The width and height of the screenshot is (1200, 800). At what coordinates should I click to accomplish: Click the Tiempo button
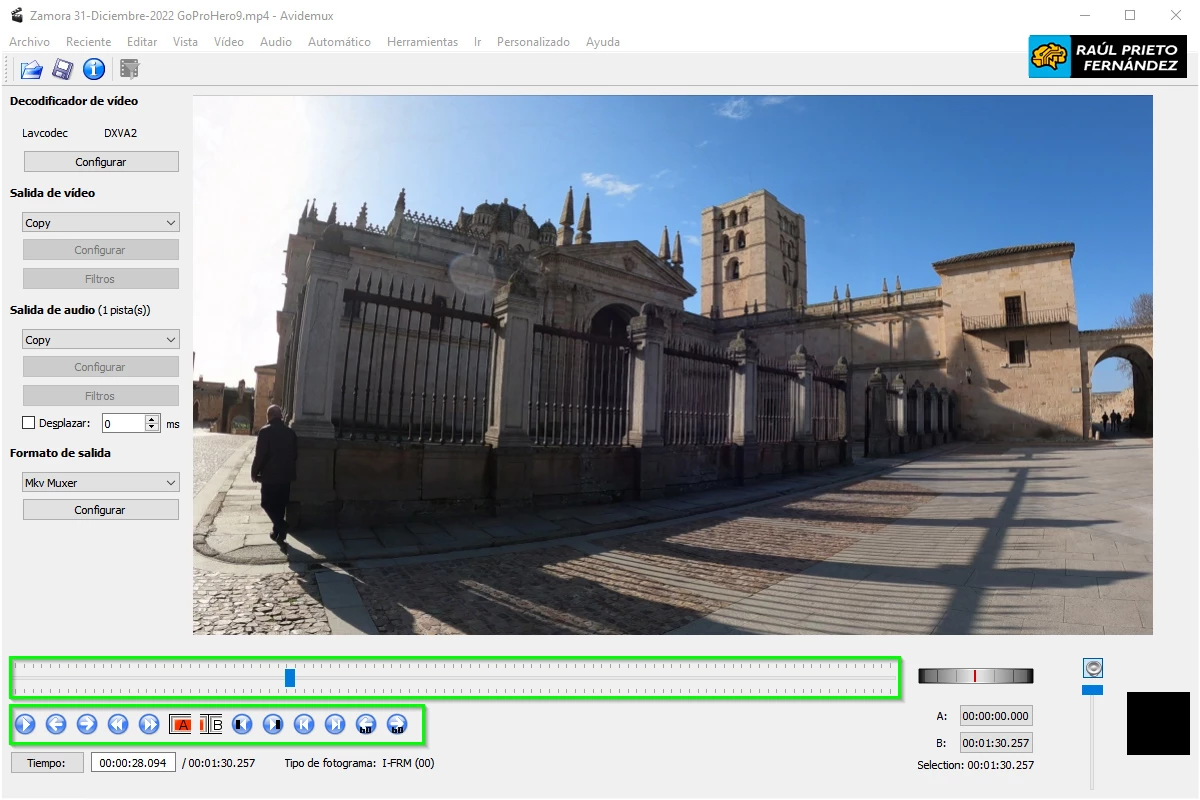click(x=46, y=762)
